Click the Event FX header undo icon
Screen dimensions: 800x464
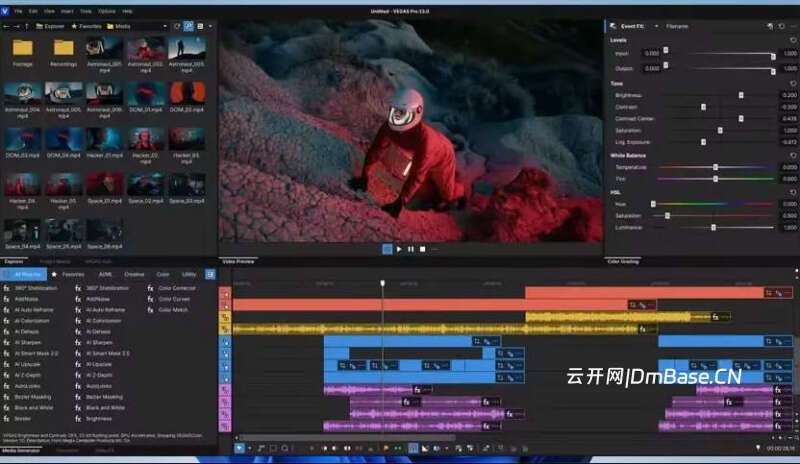click(781, 26)
